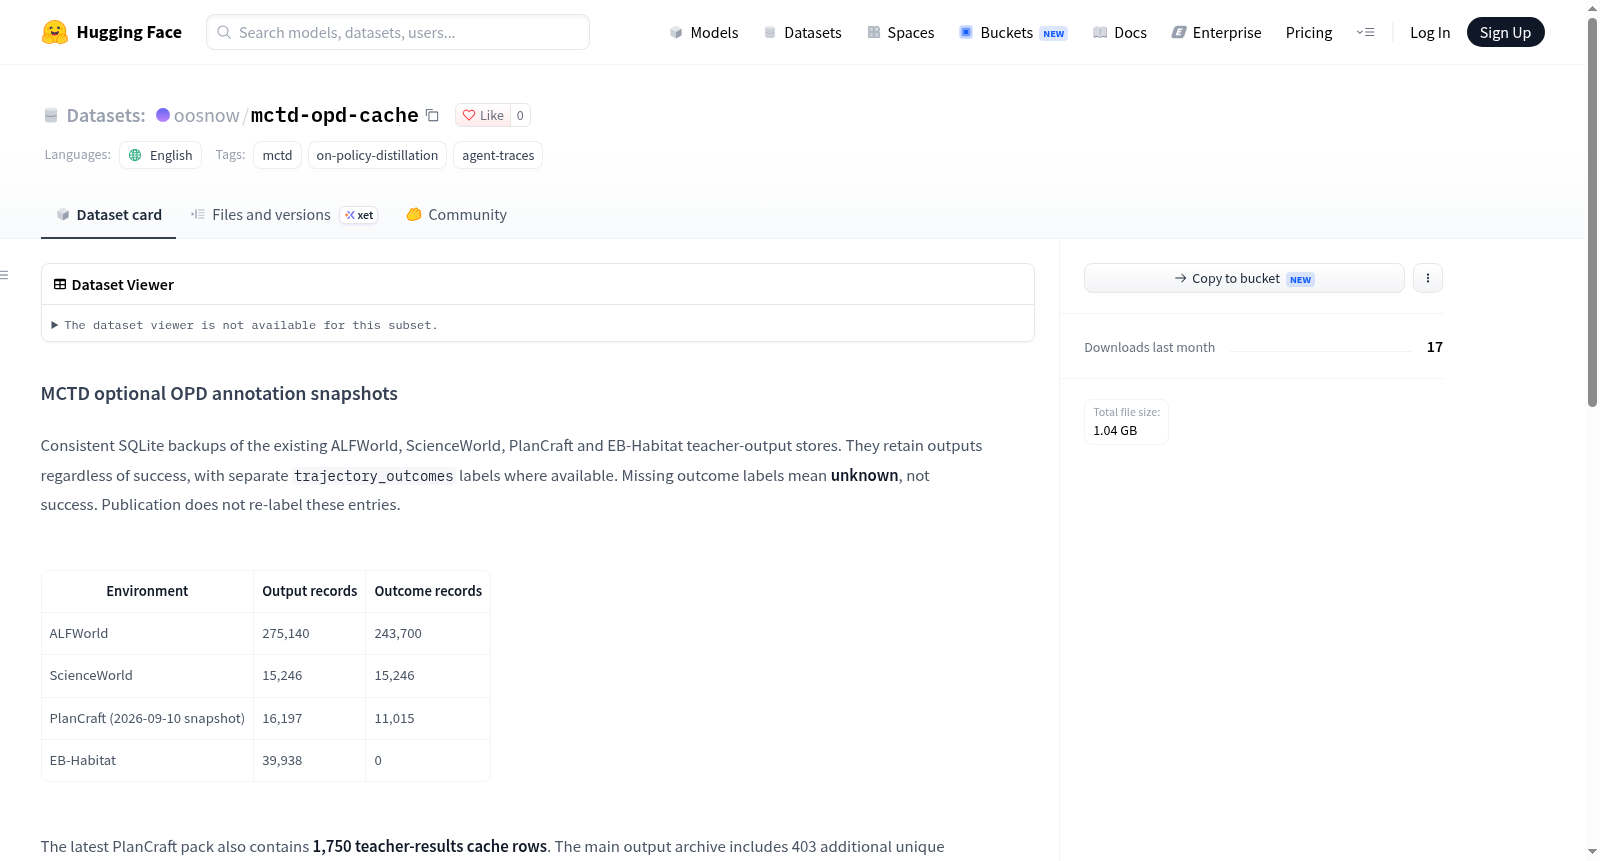Click the 11,015 outcome records value

point(394,719)
